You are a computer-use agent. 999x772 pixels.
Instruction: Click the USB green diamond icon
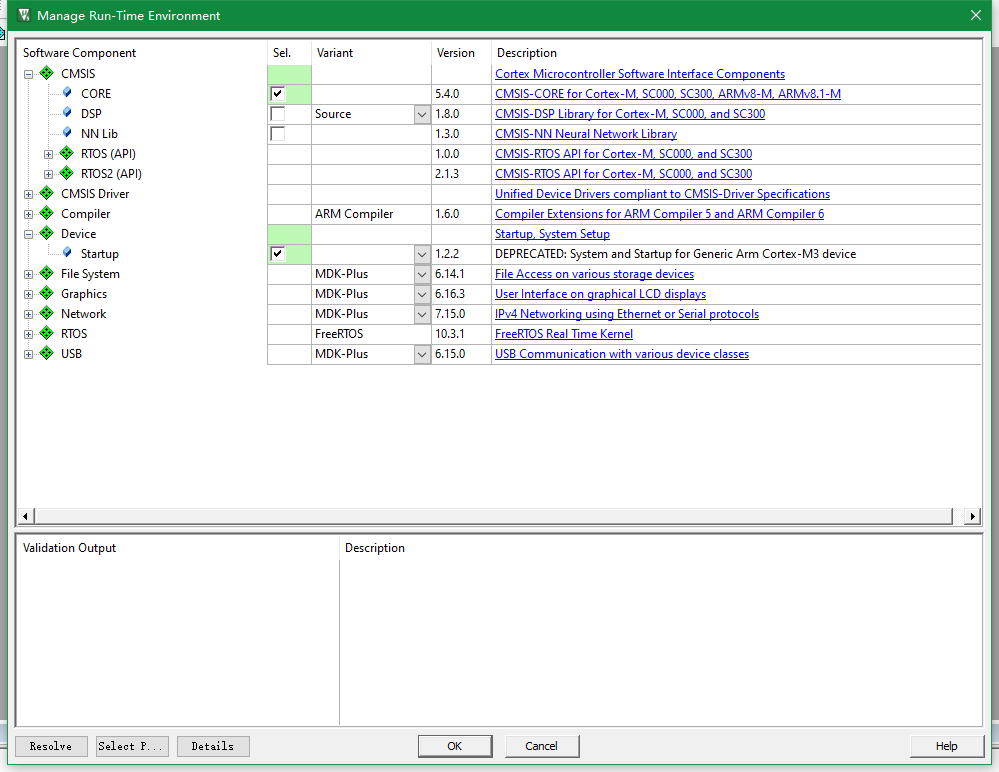(x=47, y=353)
